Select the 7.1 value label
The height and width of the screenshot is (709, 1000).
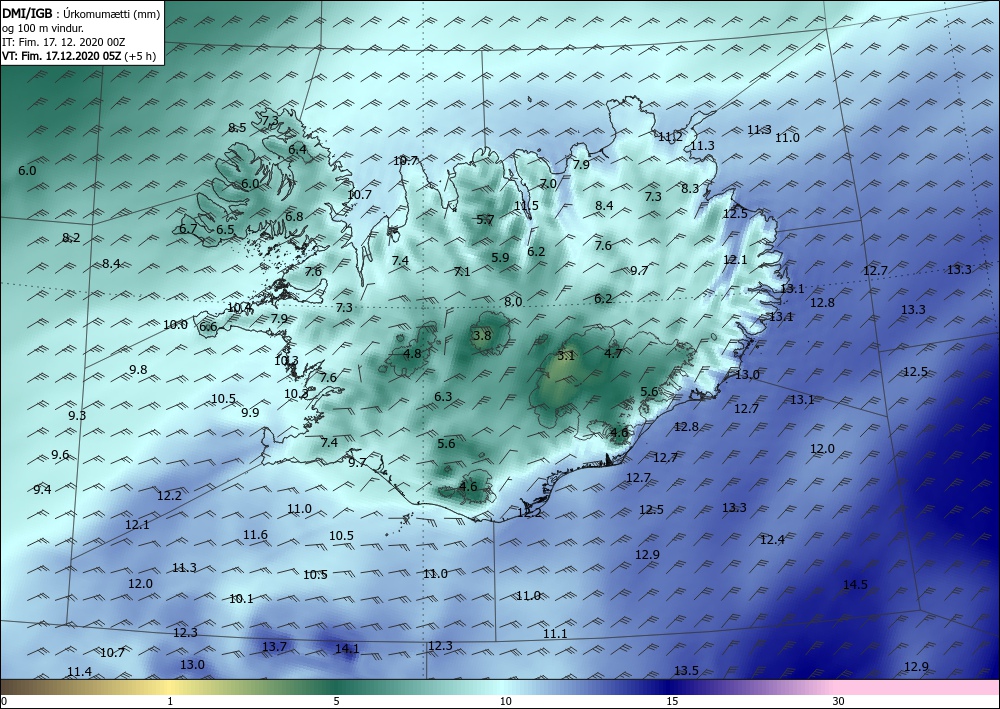pyautogui.click(x=462, y=272)
